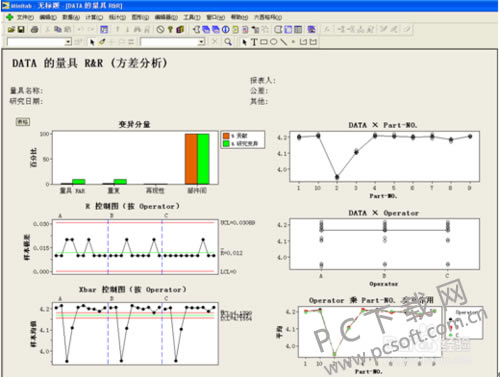
Task: Click the pointer arrow beside the brush tool
Action: [92, 42]
